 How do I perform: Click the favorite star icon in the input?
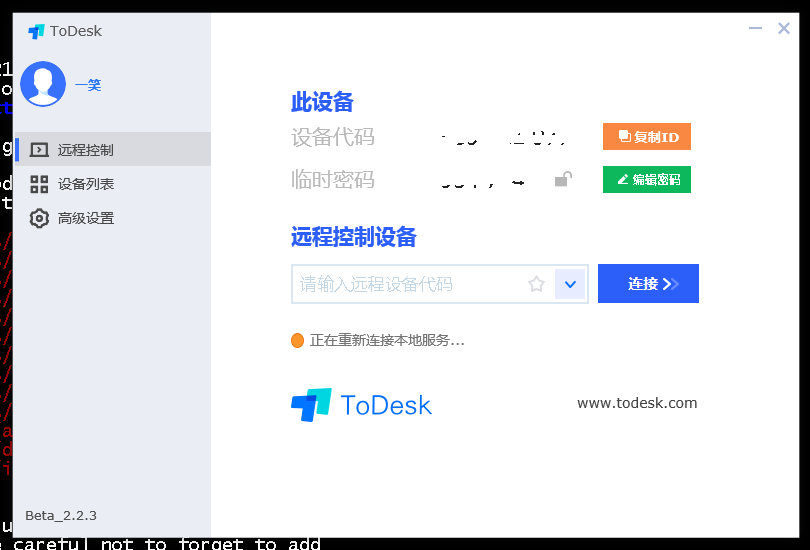click(x=536, y=284)
